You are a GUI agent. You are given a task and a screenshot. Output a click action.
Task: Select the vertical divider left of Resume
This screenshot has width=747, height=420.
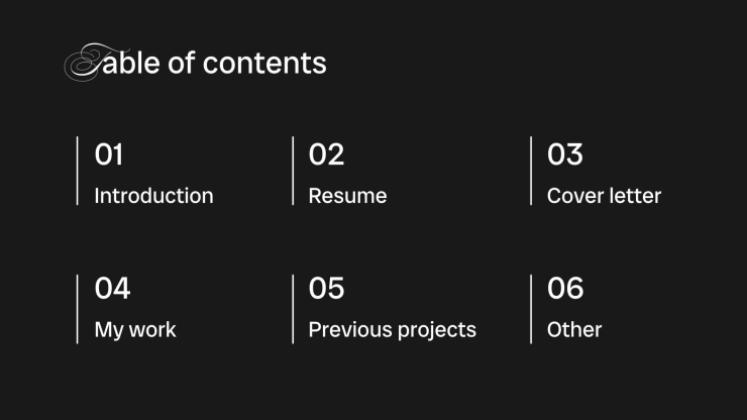[x=293, y=171]
